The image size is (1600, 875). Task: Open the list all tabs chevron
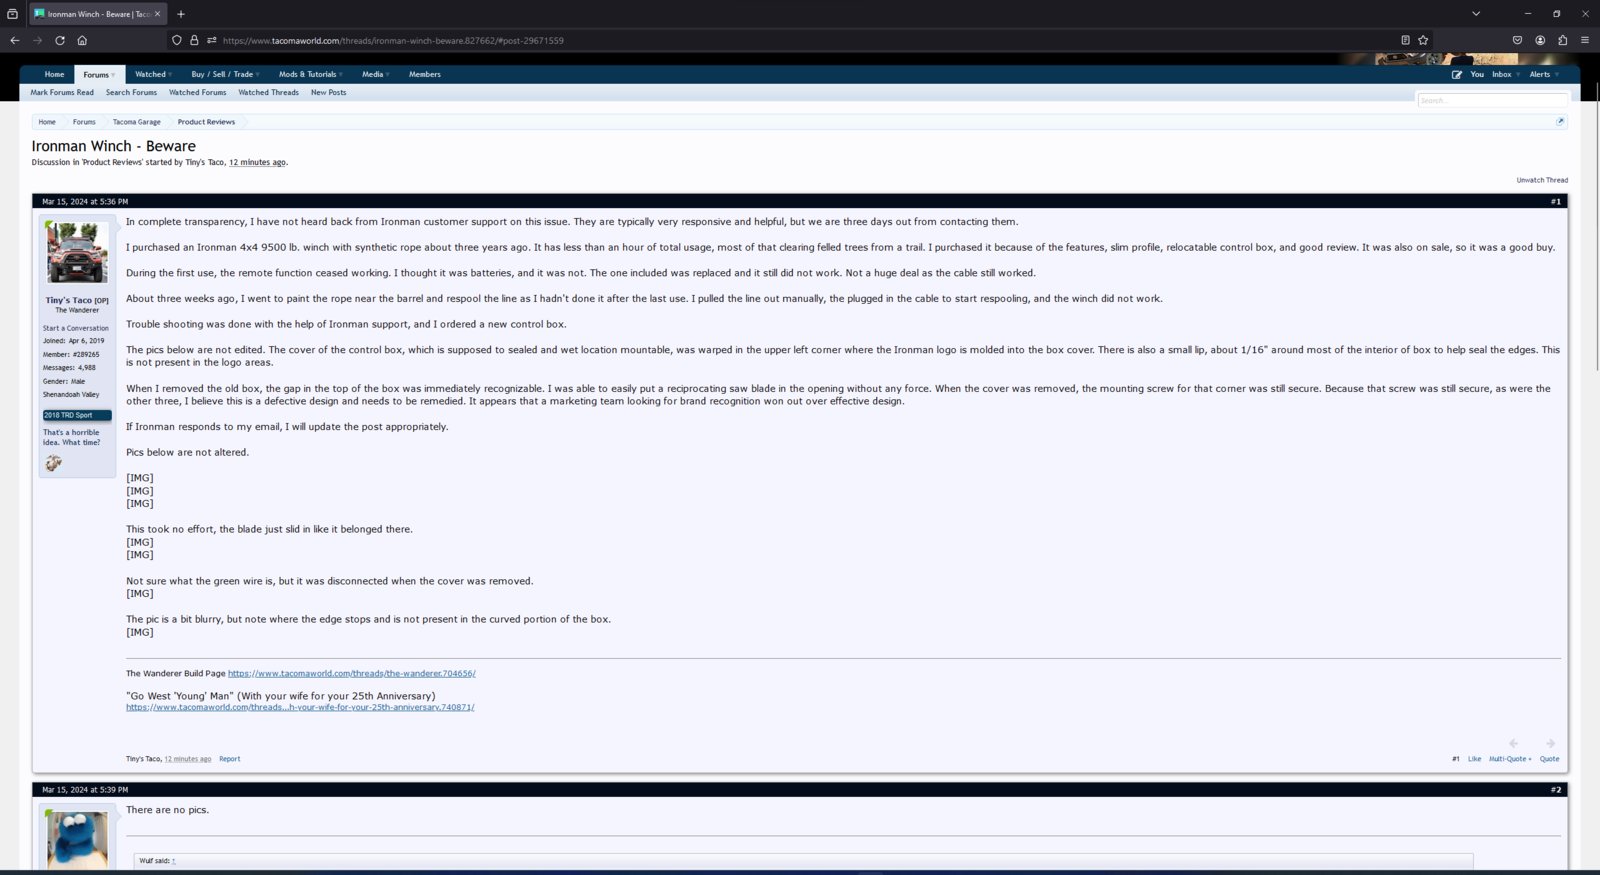[1476, 14]
